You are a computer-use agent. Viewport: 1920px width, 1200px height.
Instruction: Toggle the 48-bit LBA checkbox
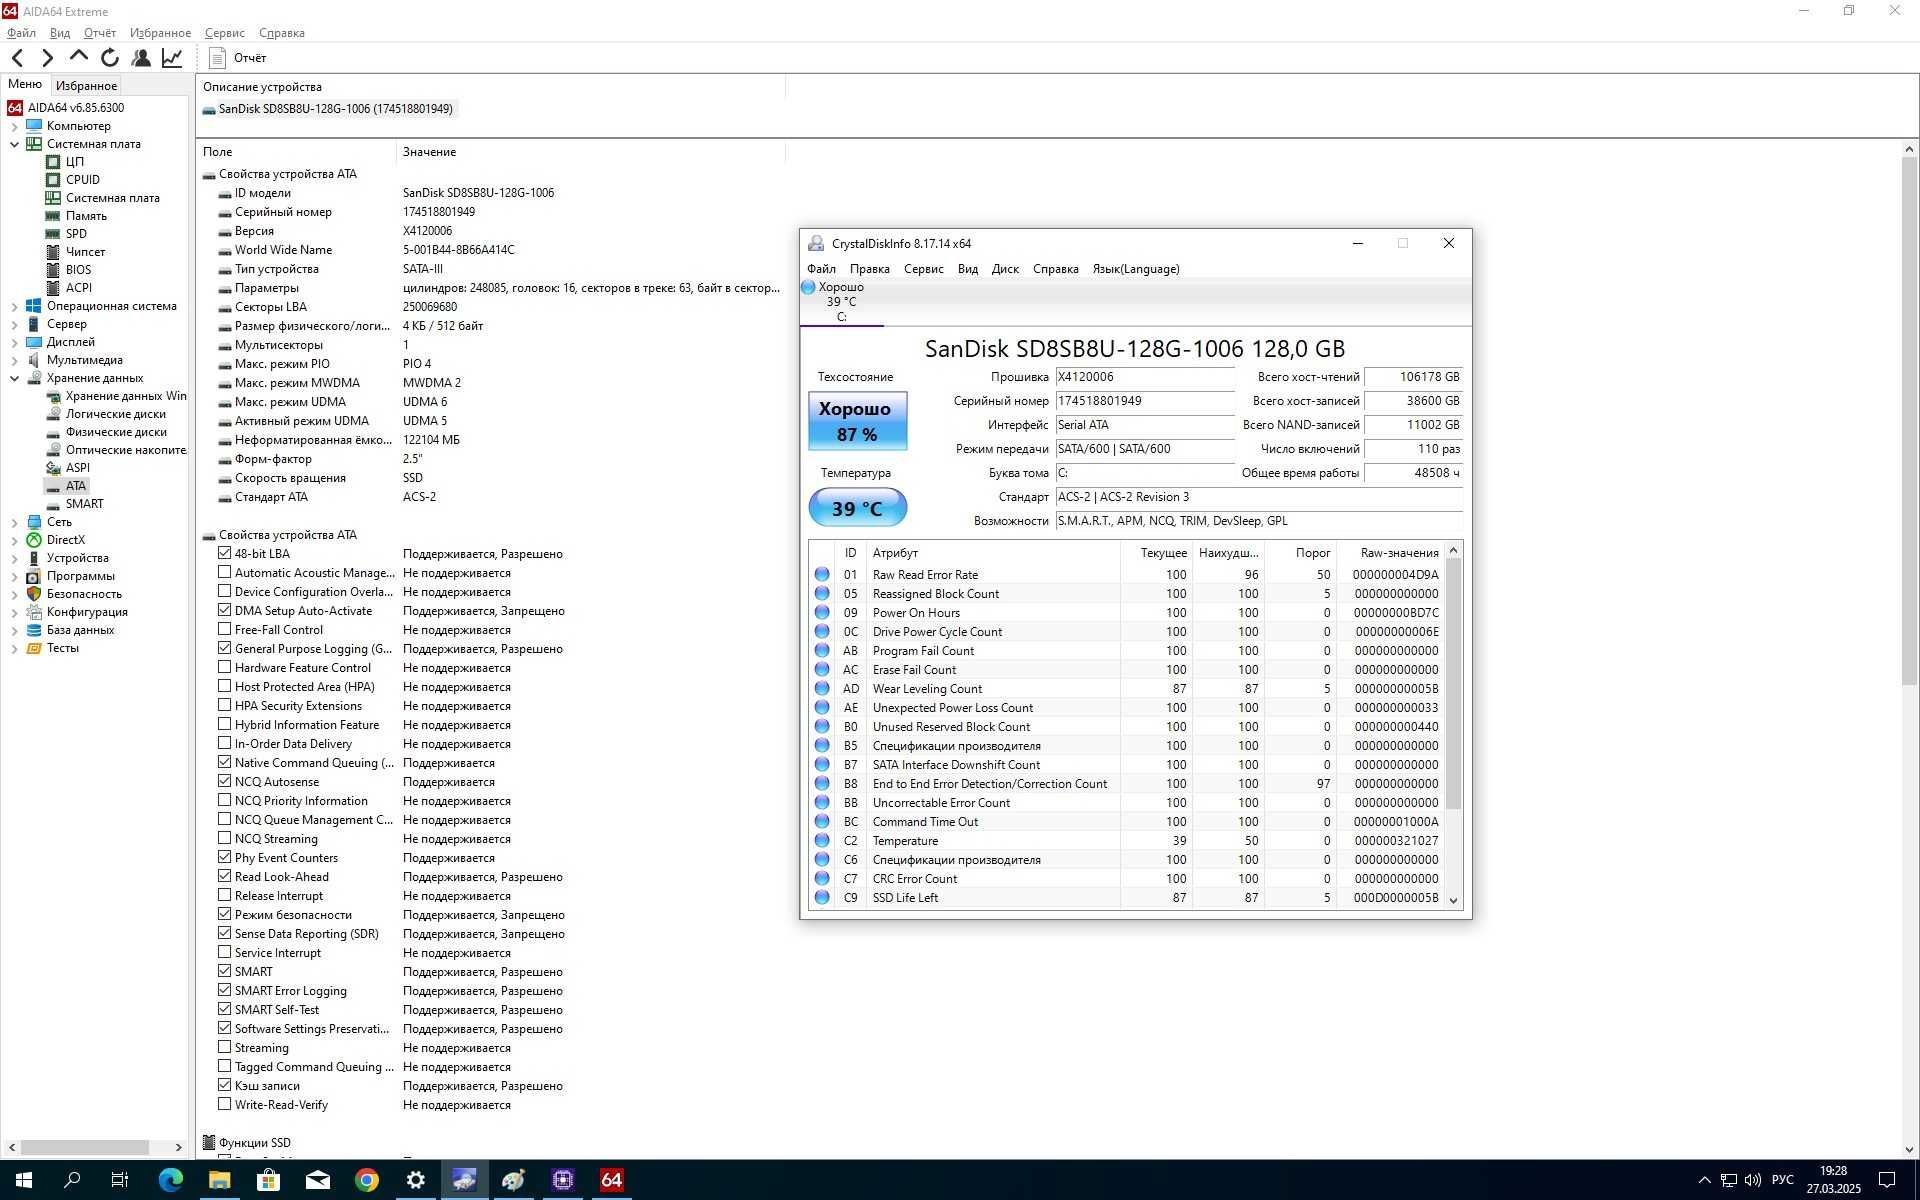[x=224, y=553]
